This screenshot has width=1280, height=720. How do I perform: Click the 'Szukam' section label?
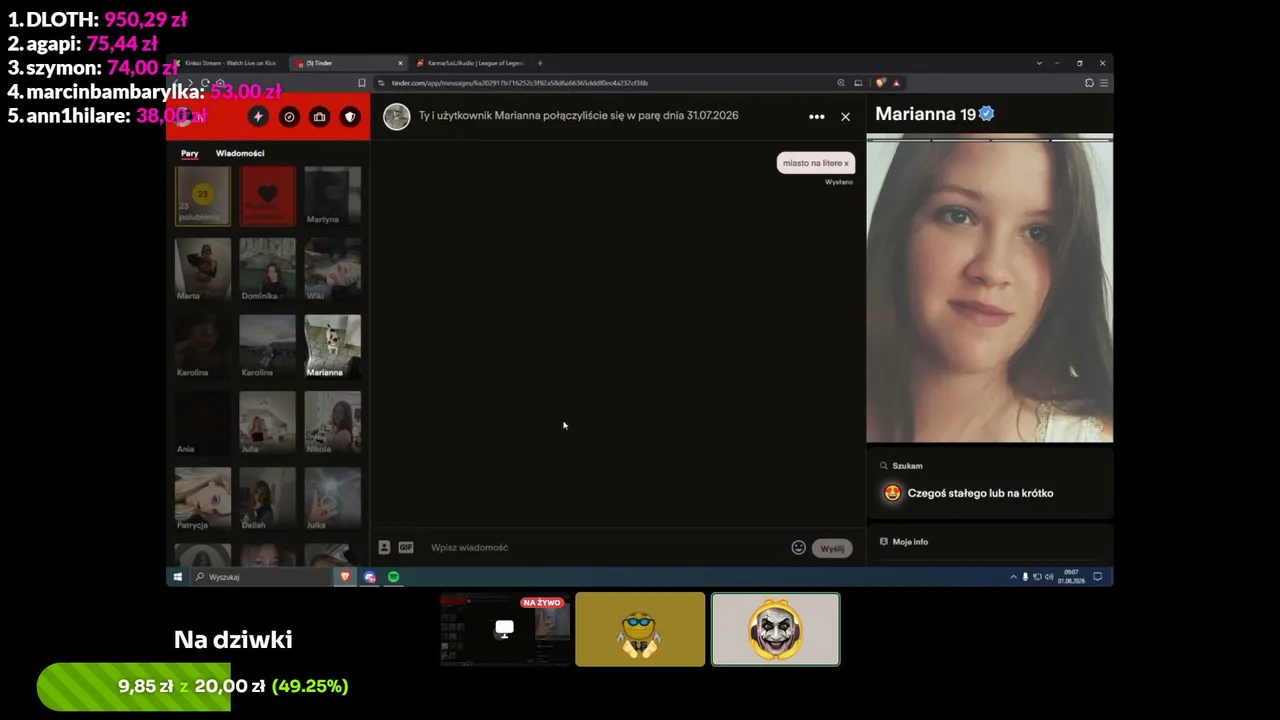click(x=907, y=466)
